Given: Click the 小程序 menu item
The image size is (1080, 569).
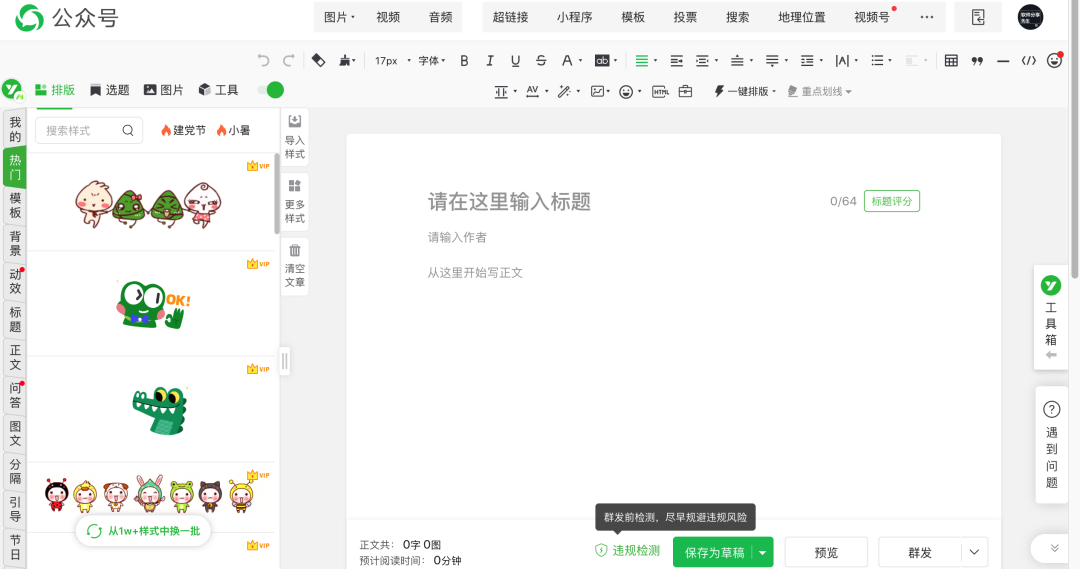Looking at the screenshot, I should click(x=574, y=17).
